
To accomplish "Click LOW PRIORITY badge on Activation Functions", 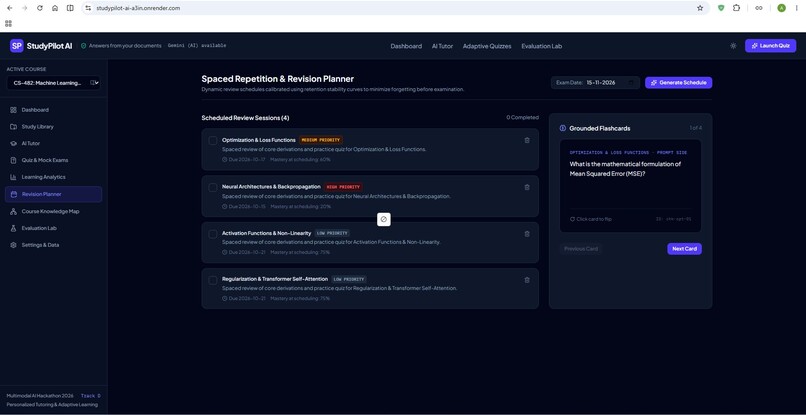I will [x=332, y=233].
